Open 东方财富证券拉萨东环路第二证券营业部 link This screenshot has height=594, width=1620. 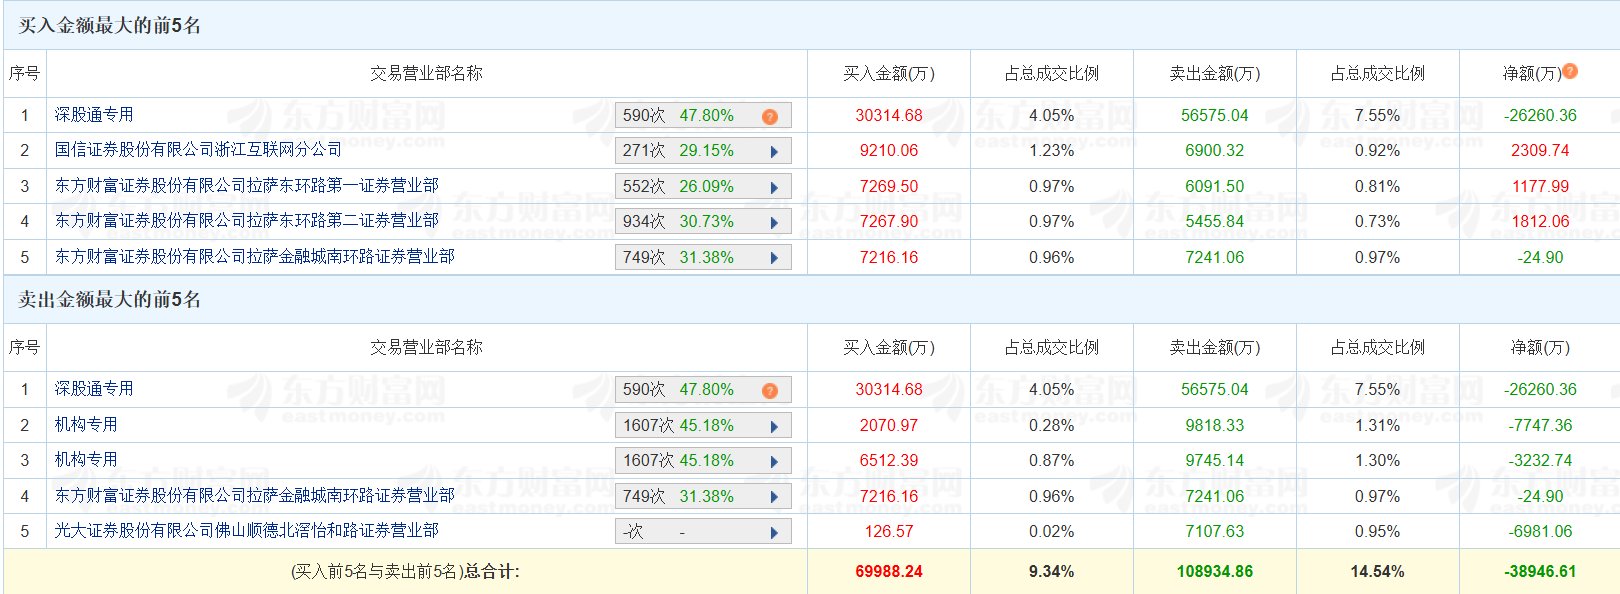point(246,221)
